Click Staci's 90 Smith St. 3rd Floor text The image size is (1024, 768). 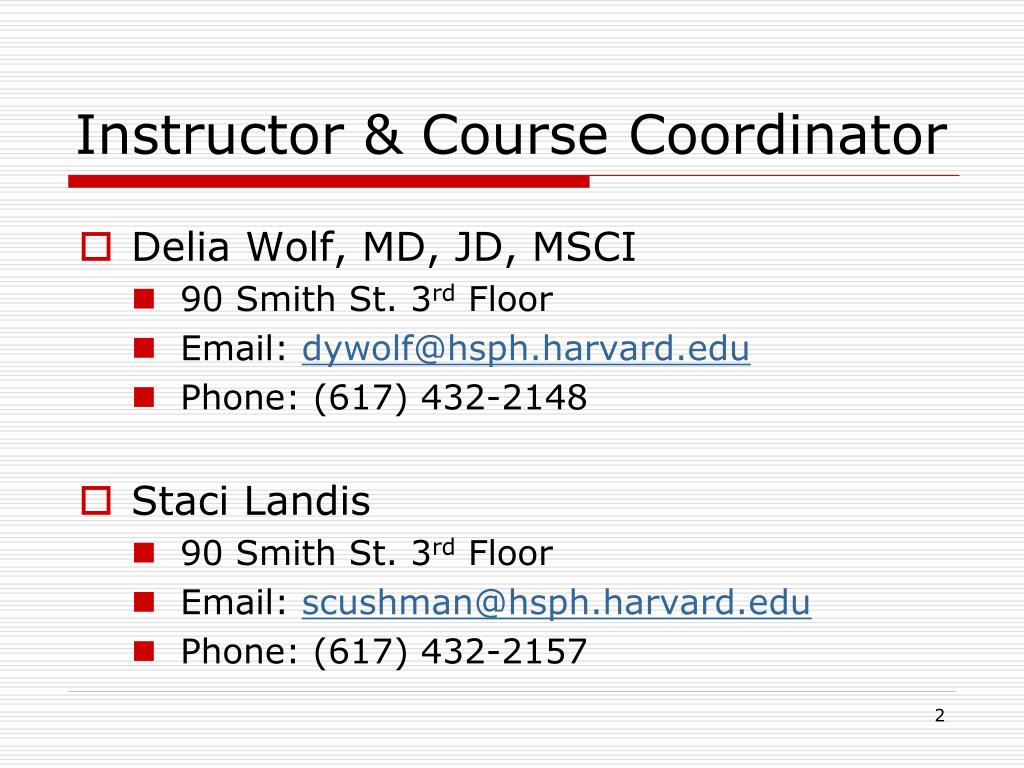point(367,553)
